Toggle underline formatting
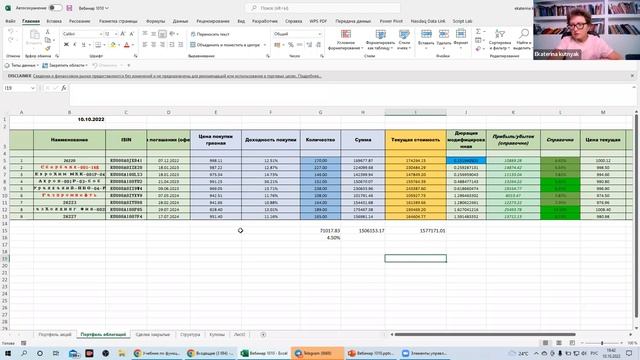Screen dimensions: 640x360 [x=84, y=44]
